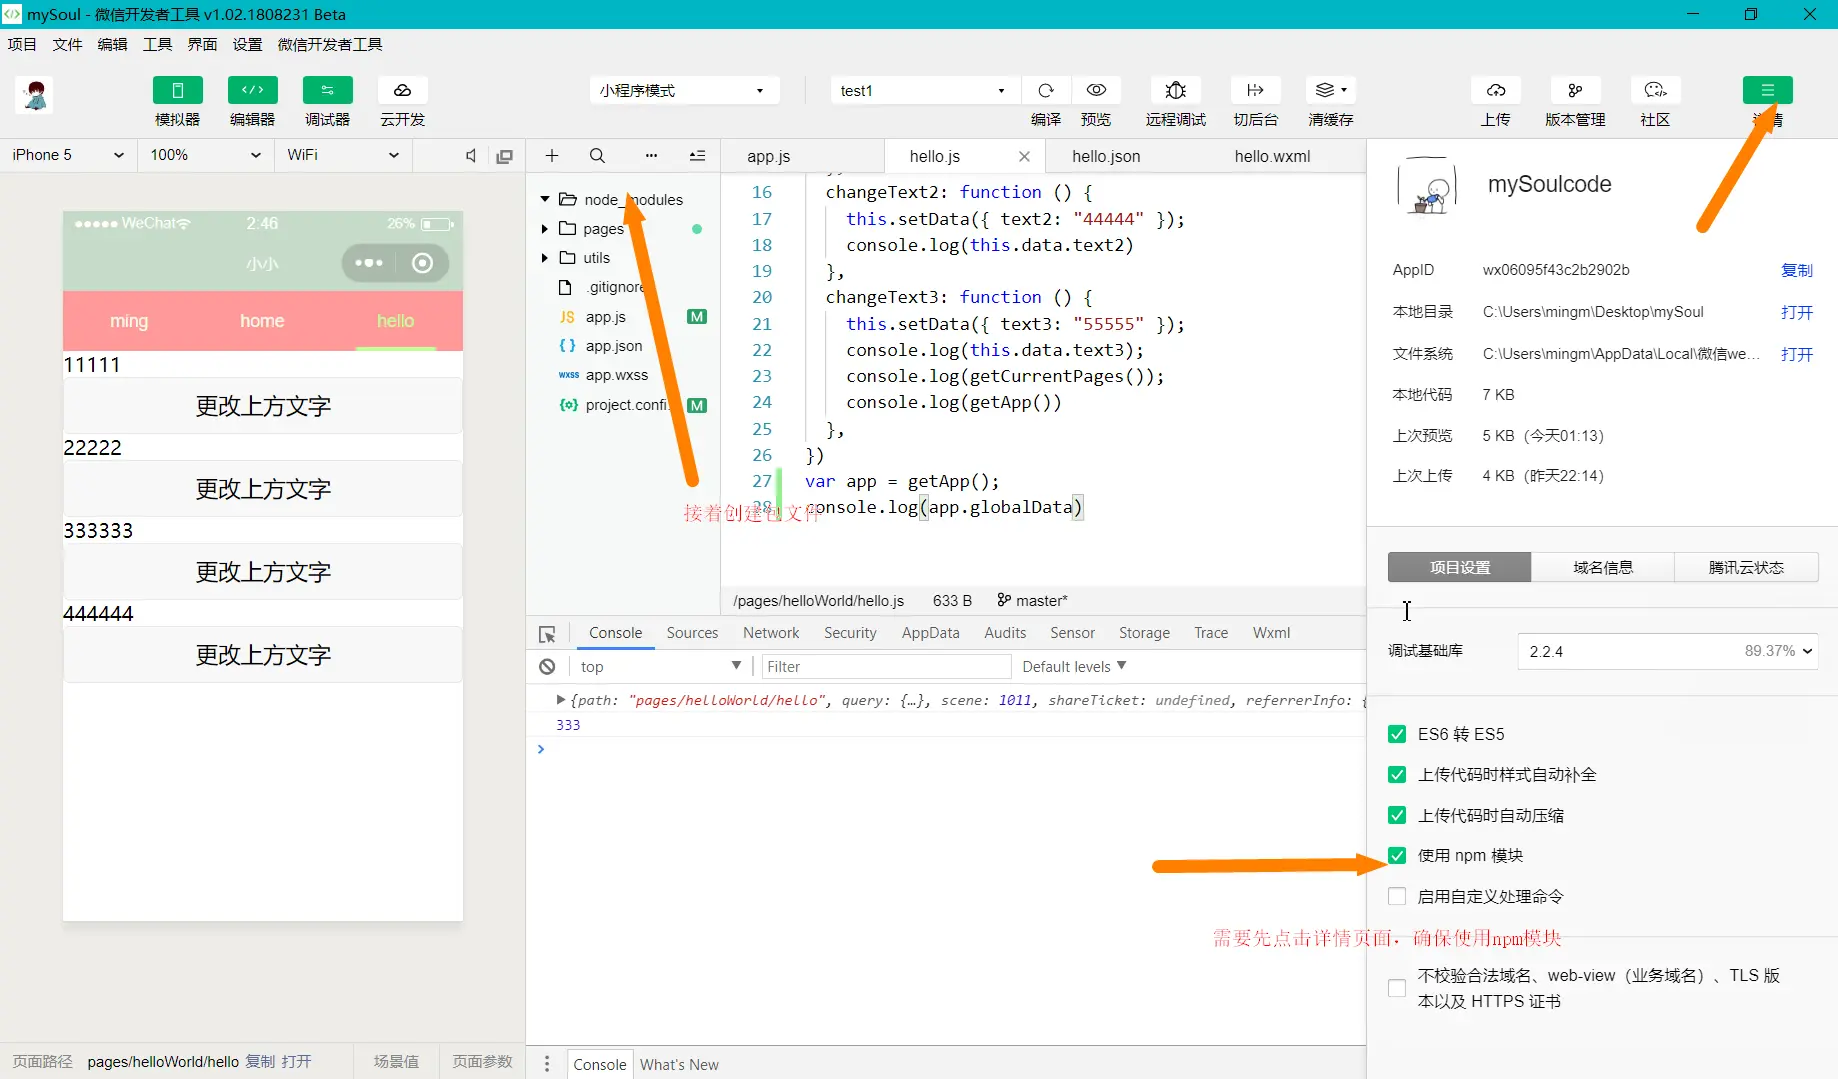1838x1079 pixels.
Task: Enable 启用自定义处理命令 checkbox
Action: click(x=1397, y=896)
